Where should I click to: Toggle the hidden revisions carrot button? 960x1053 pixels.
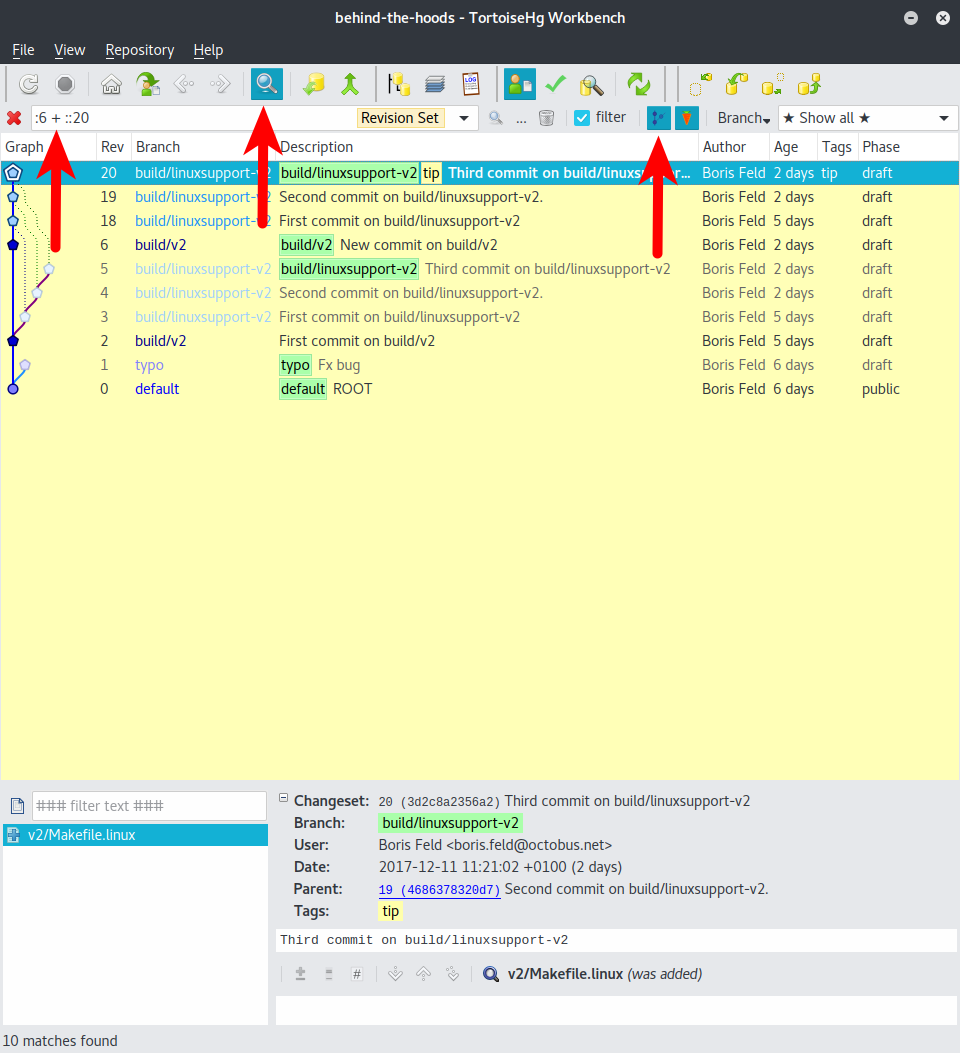coord(687,118)
